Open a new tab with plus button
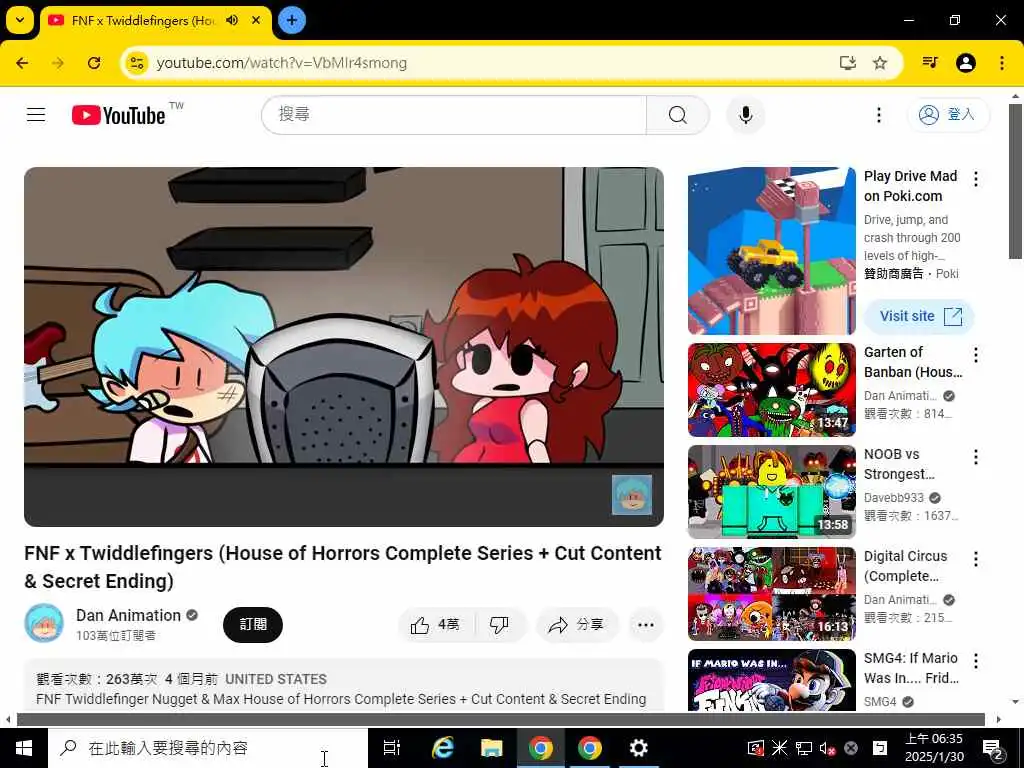The height and width of the screenshot is (768, 1024). click(x=292, y=20)
